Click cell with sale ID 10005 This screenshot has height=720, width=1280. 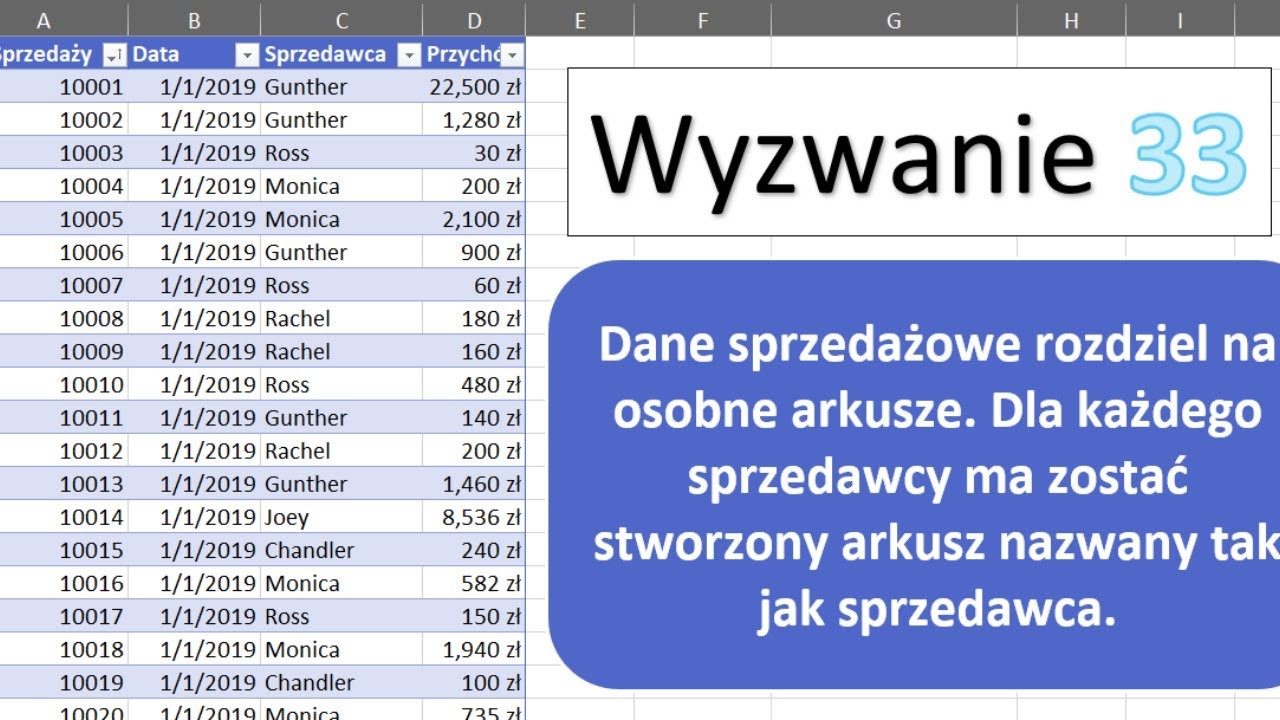64,219
